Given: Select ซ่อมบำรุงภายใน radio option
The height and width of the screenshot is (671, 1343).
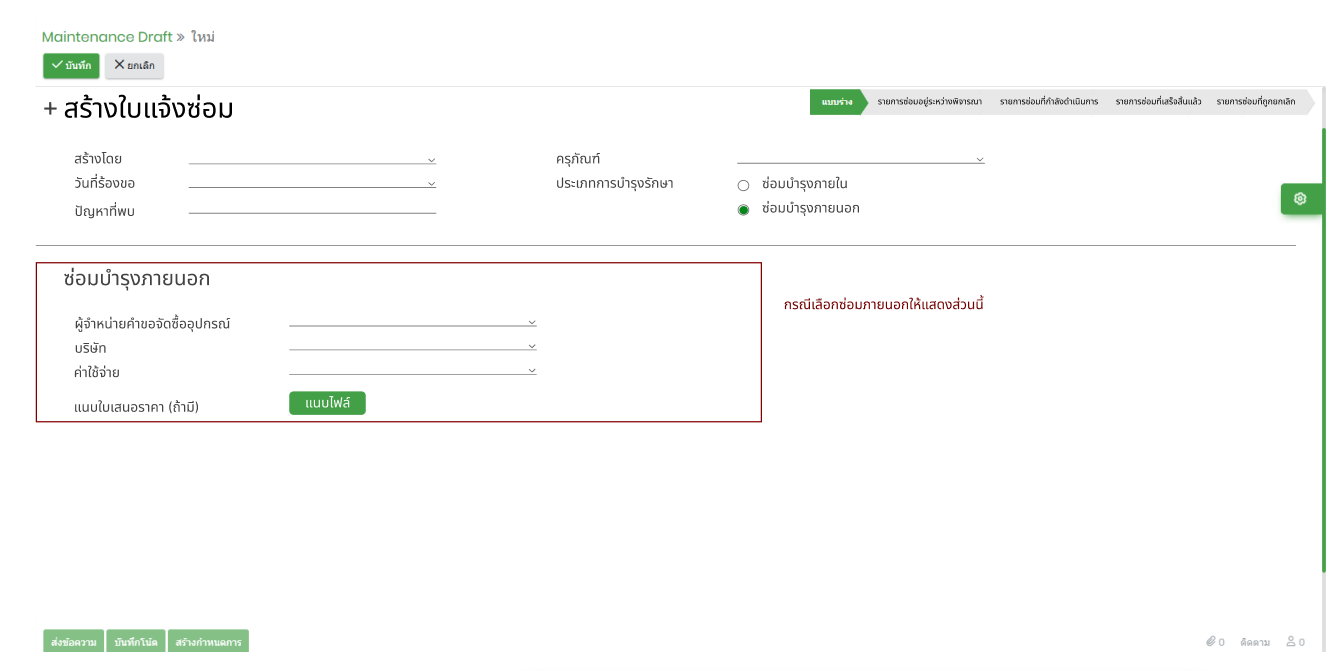Looking at the screenshot, I should pyautogui.click(x=743, y=185).
